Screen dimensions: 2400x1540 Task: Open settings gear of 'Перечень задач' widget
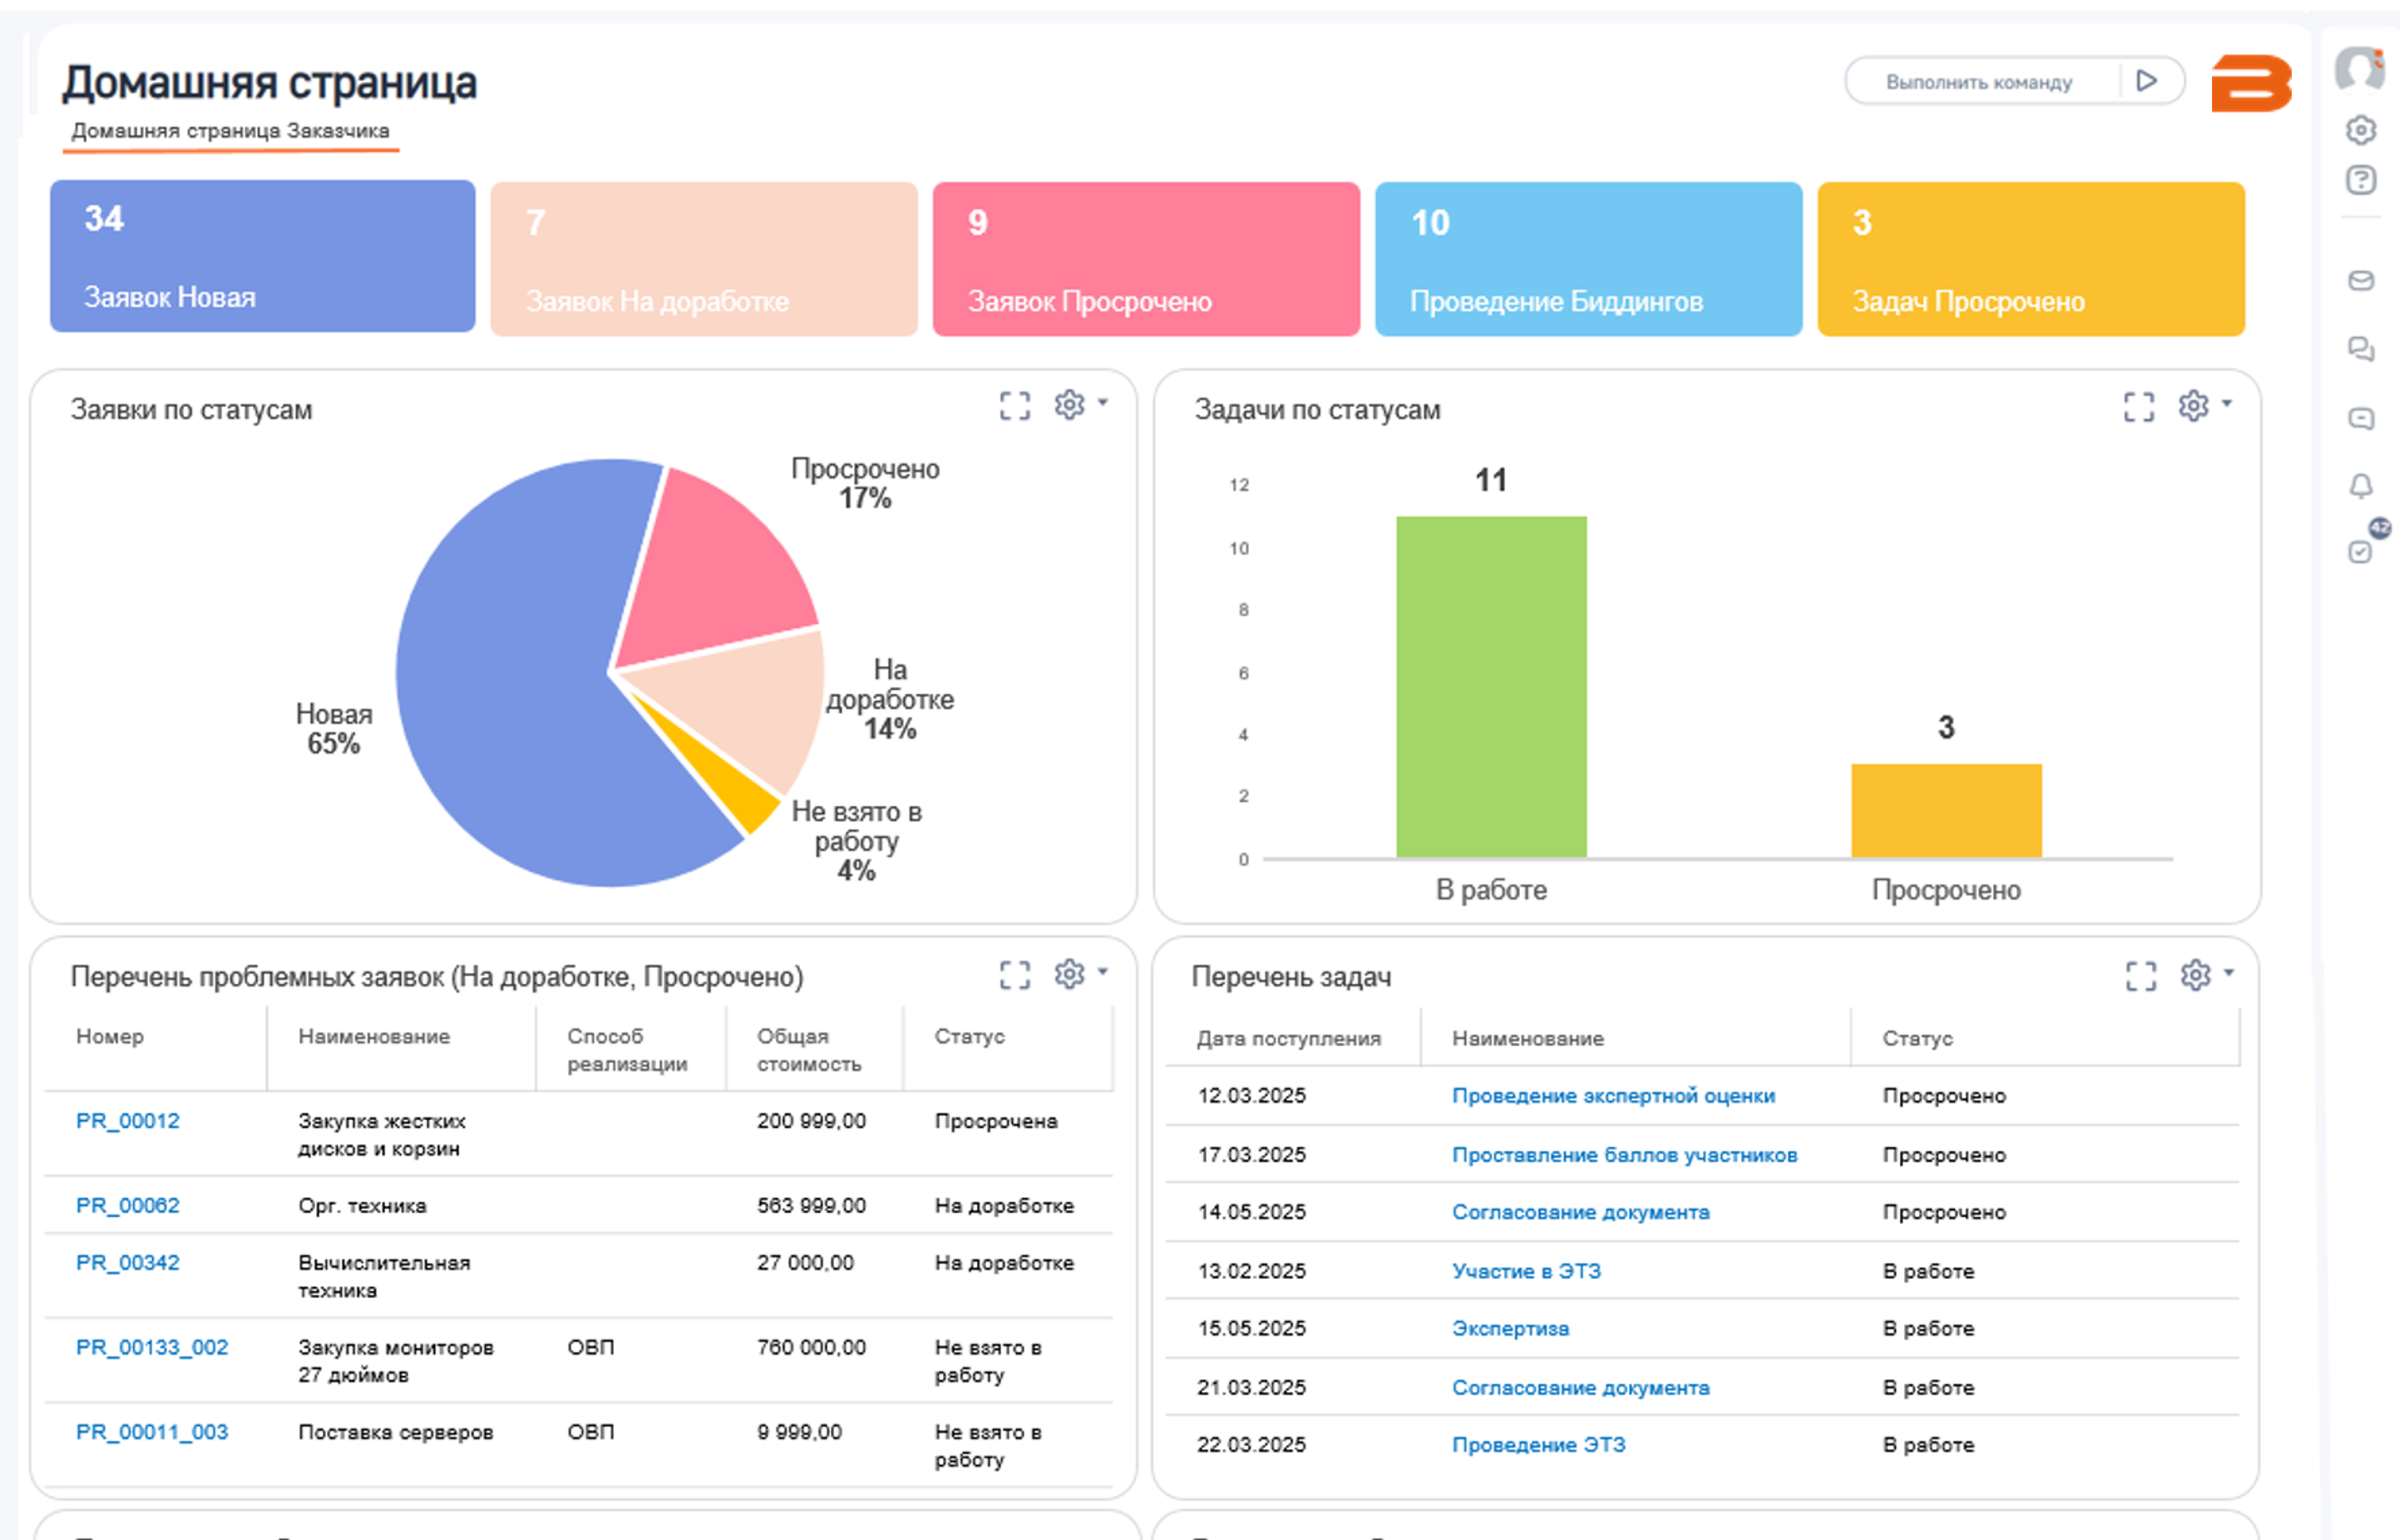2195,974
